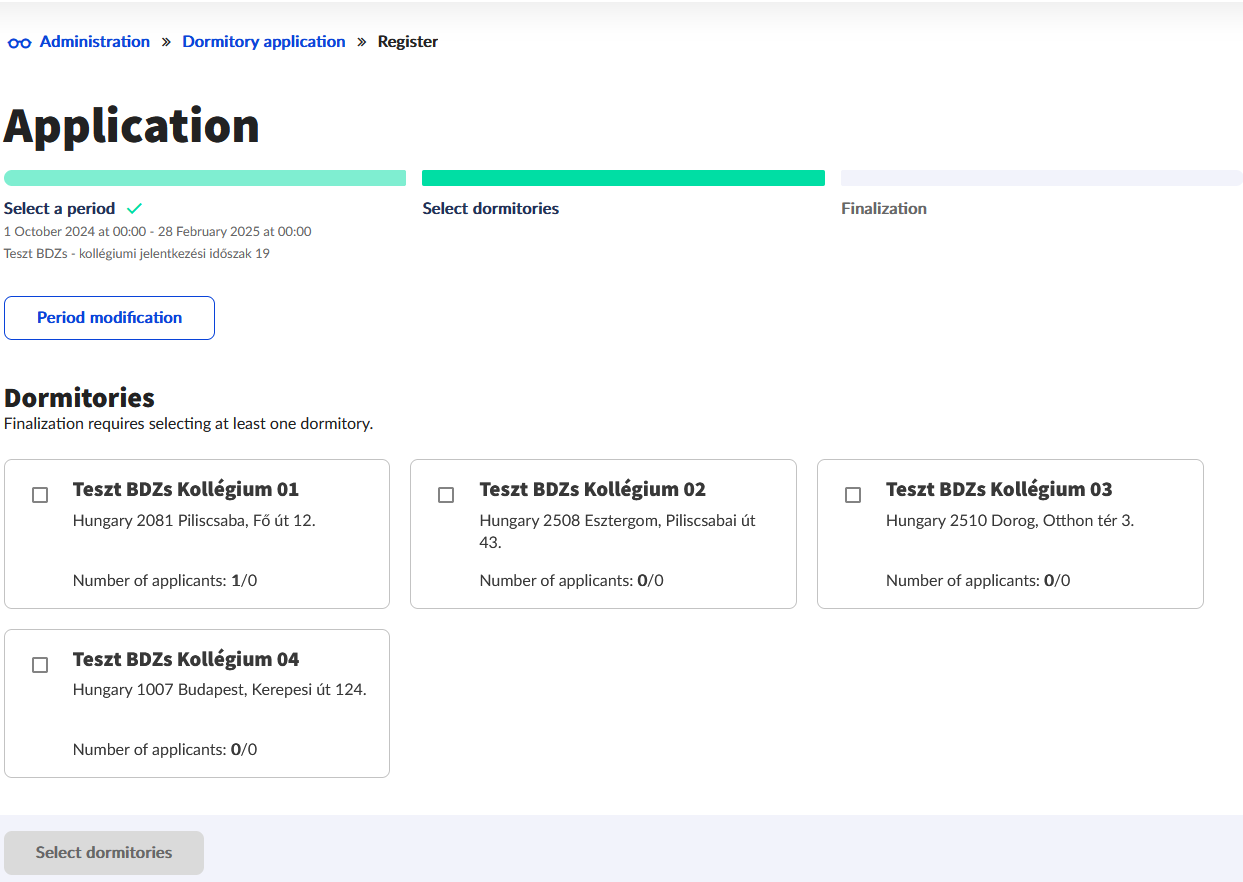The width and height of the screenshot is (1243, 882).
Task: Click the Esztergom dormitory address text
Action: click(617, 531)
